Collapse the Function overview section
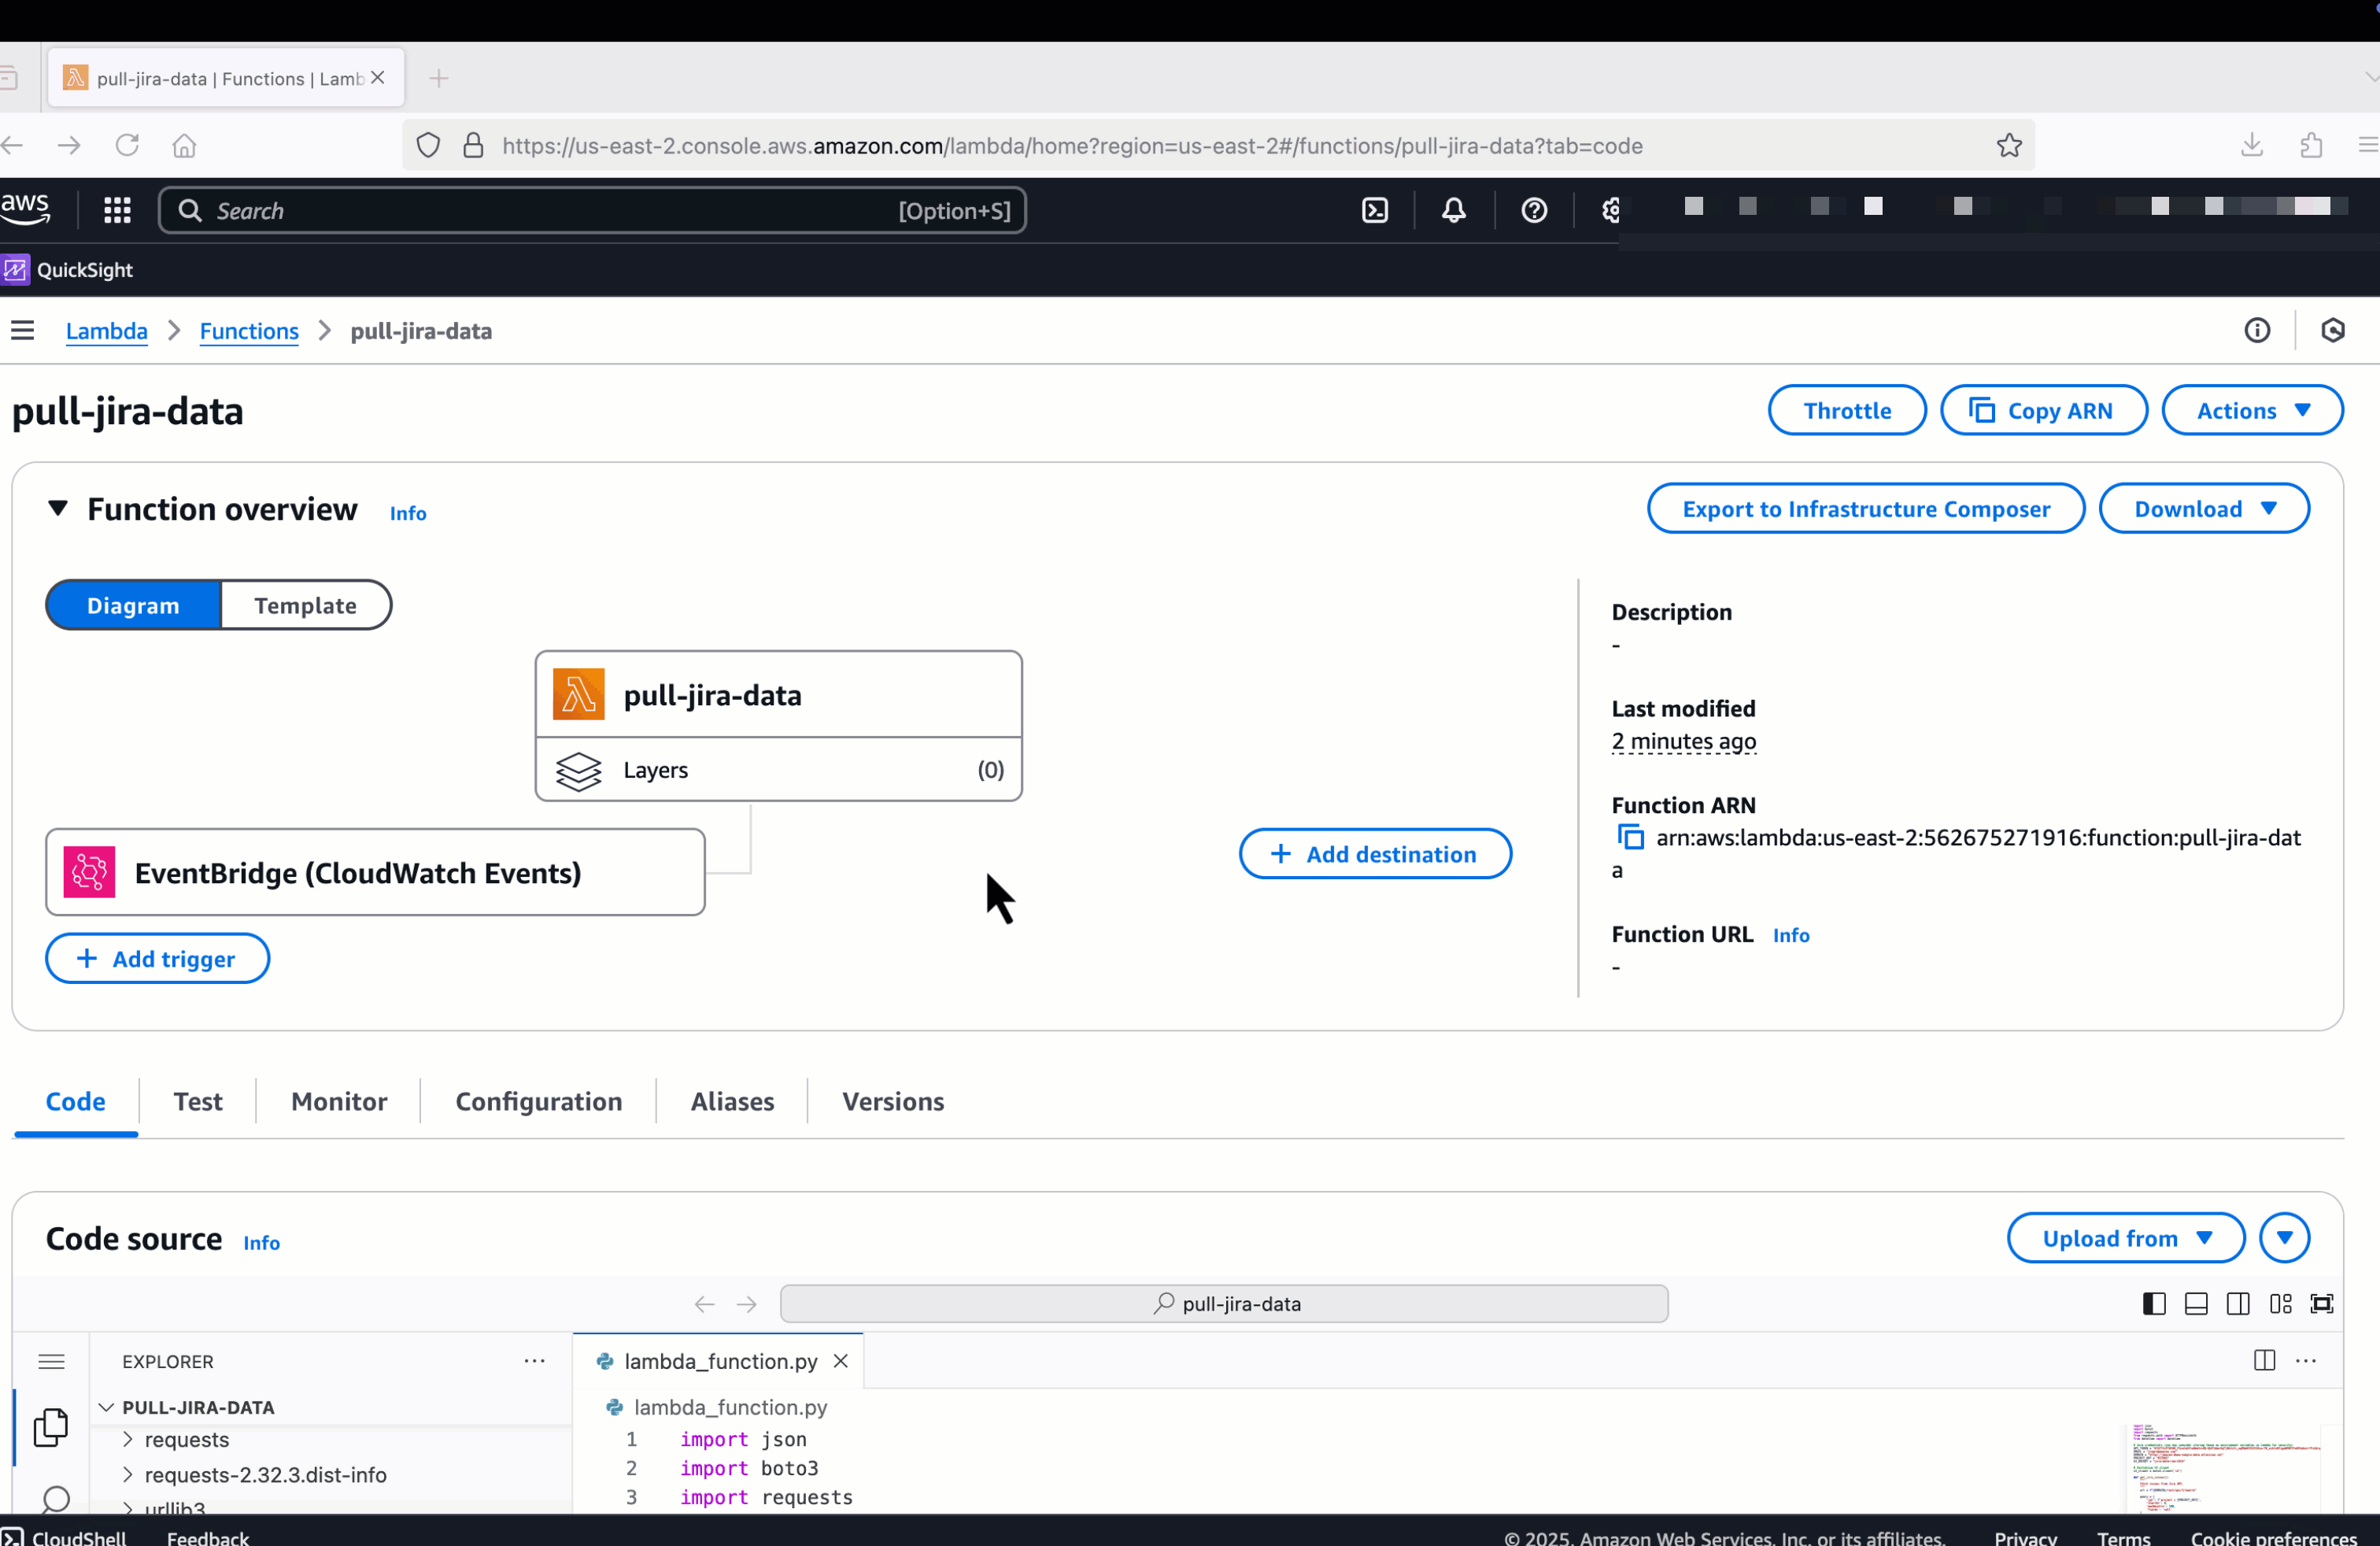The width and height of the screenshot is (2380, 1546). (58, 508)
